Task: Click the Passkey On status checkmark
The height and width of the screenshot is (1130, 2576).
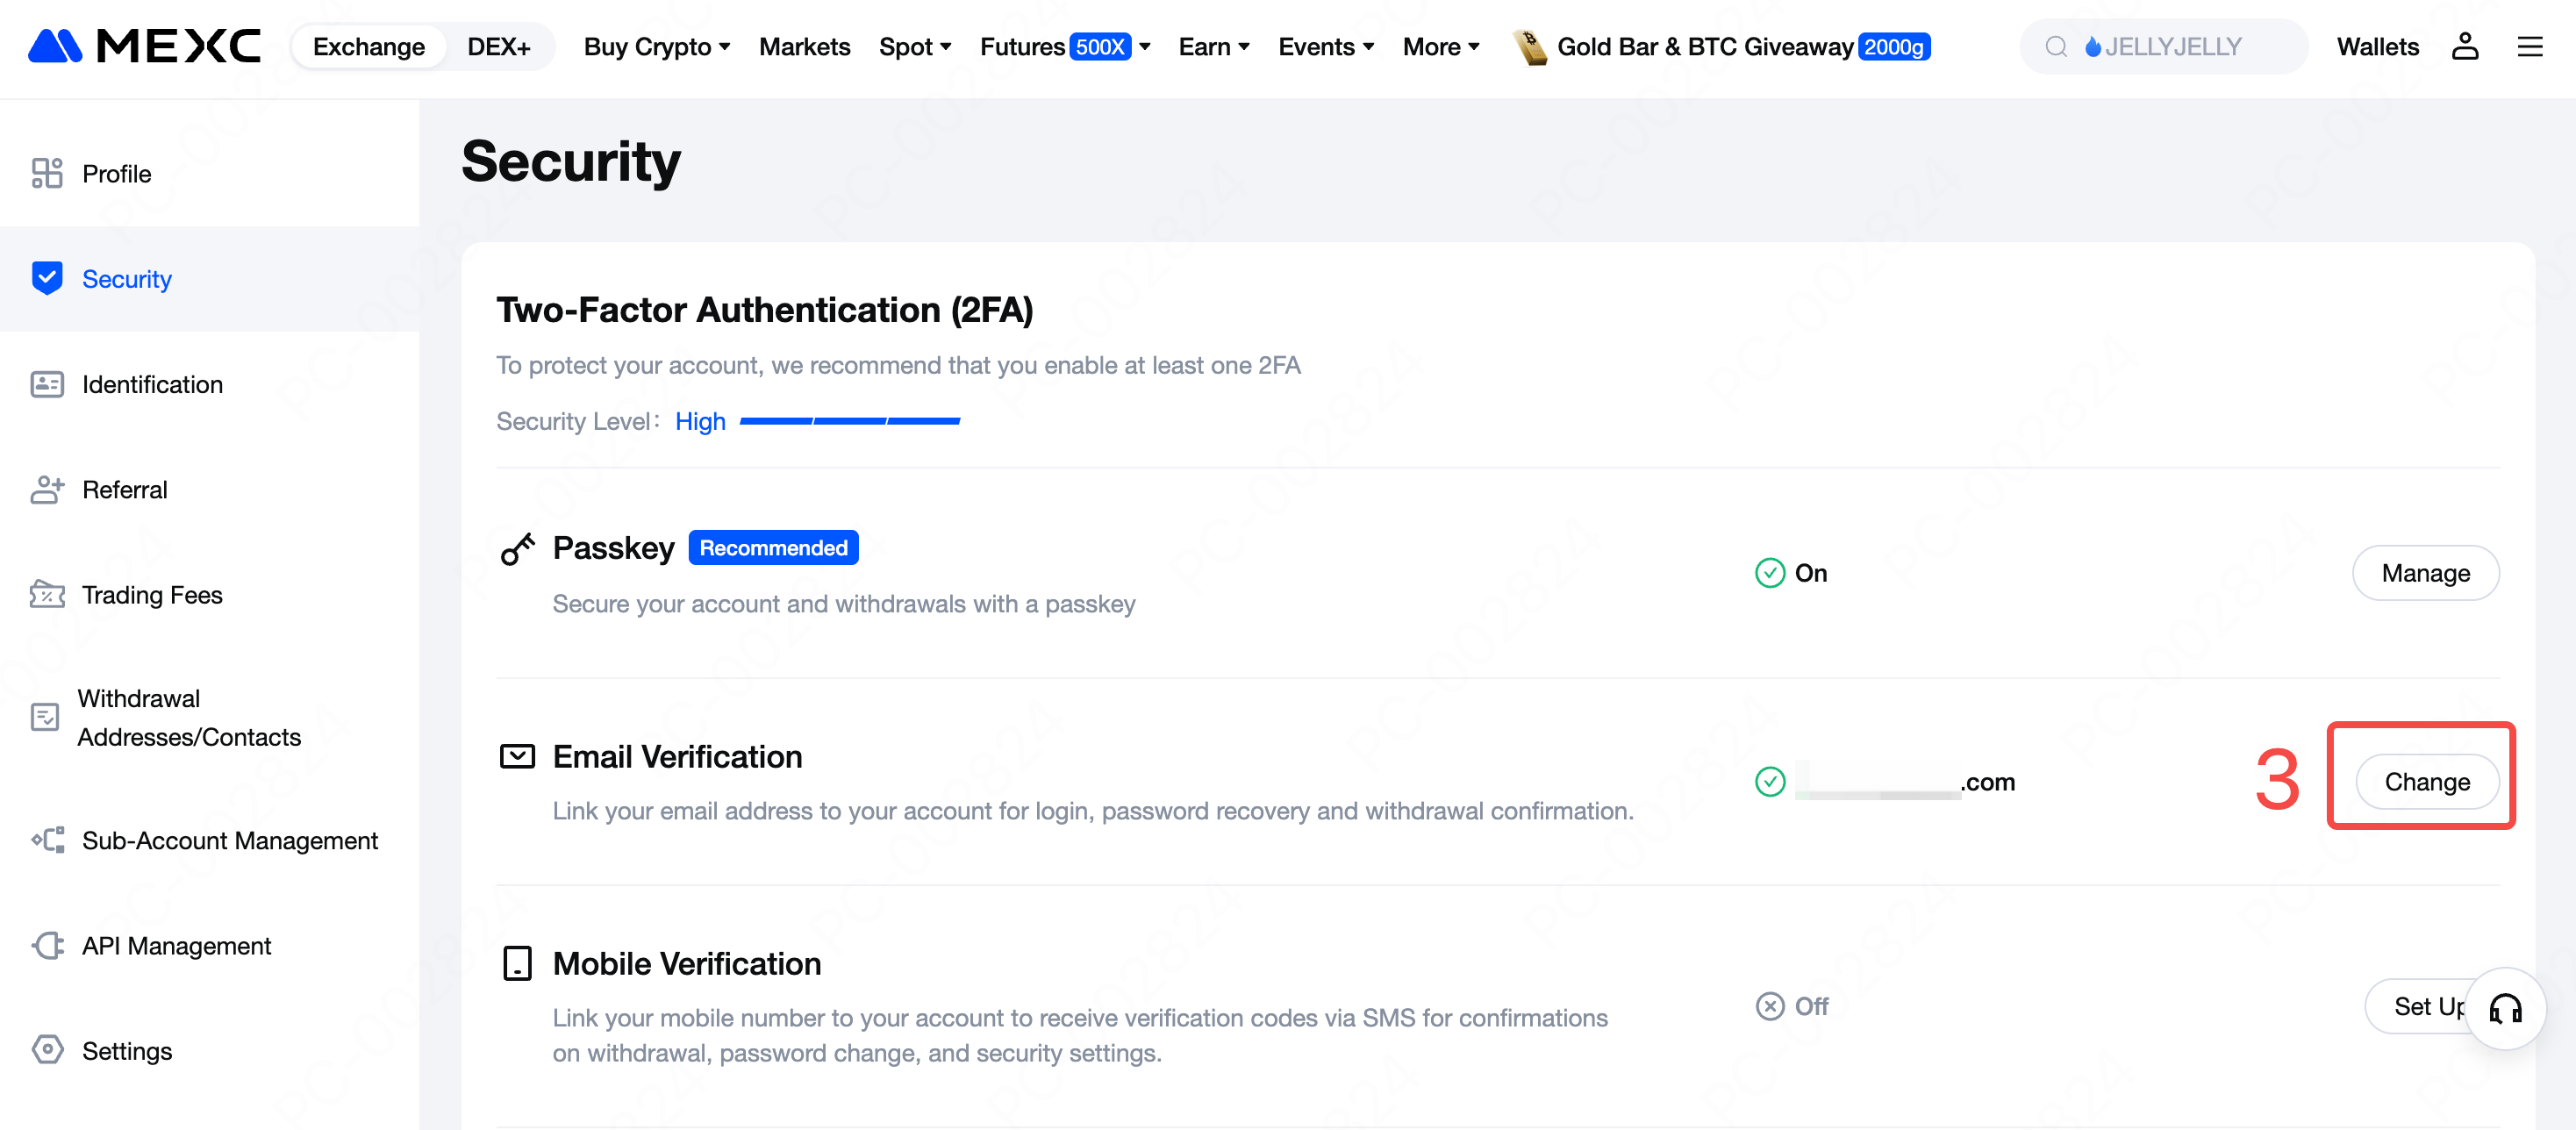Action: pos(1769,573)
